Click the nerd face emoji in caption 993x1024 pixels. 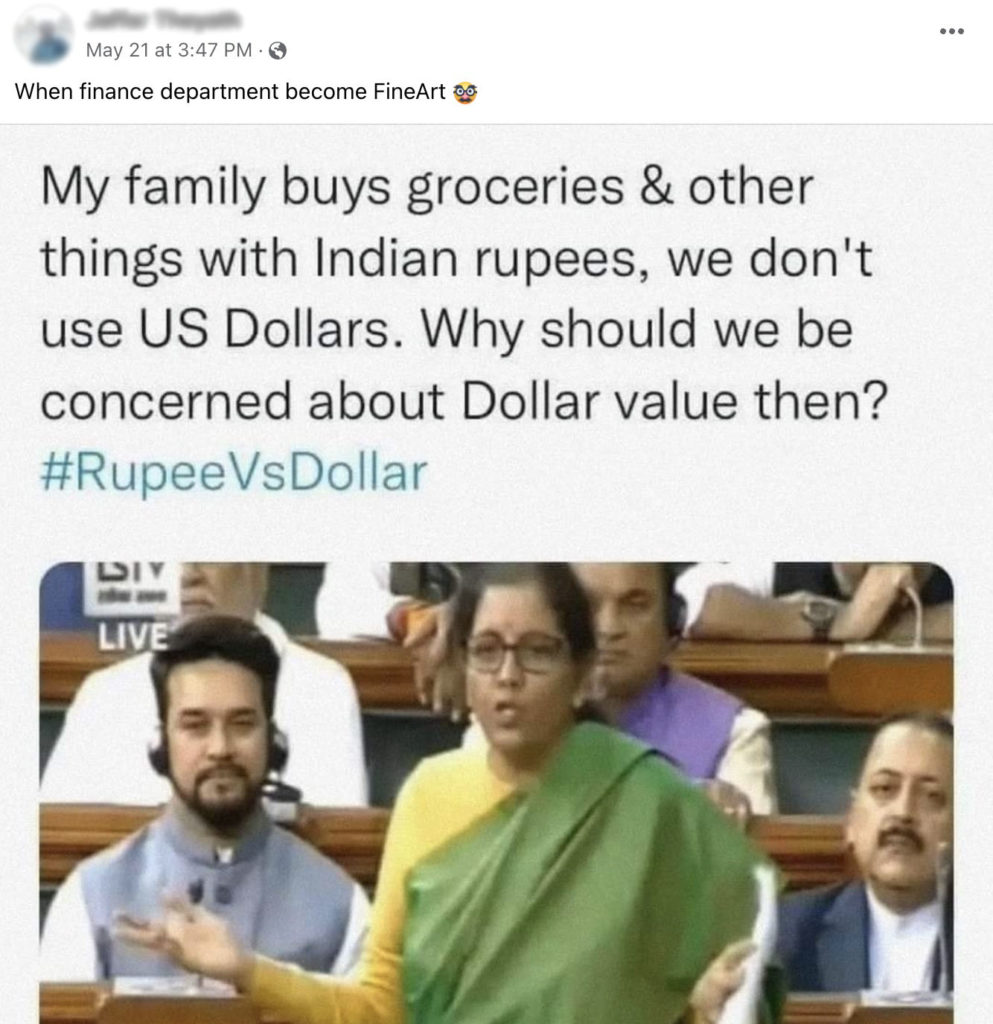[x=465, y=93]
